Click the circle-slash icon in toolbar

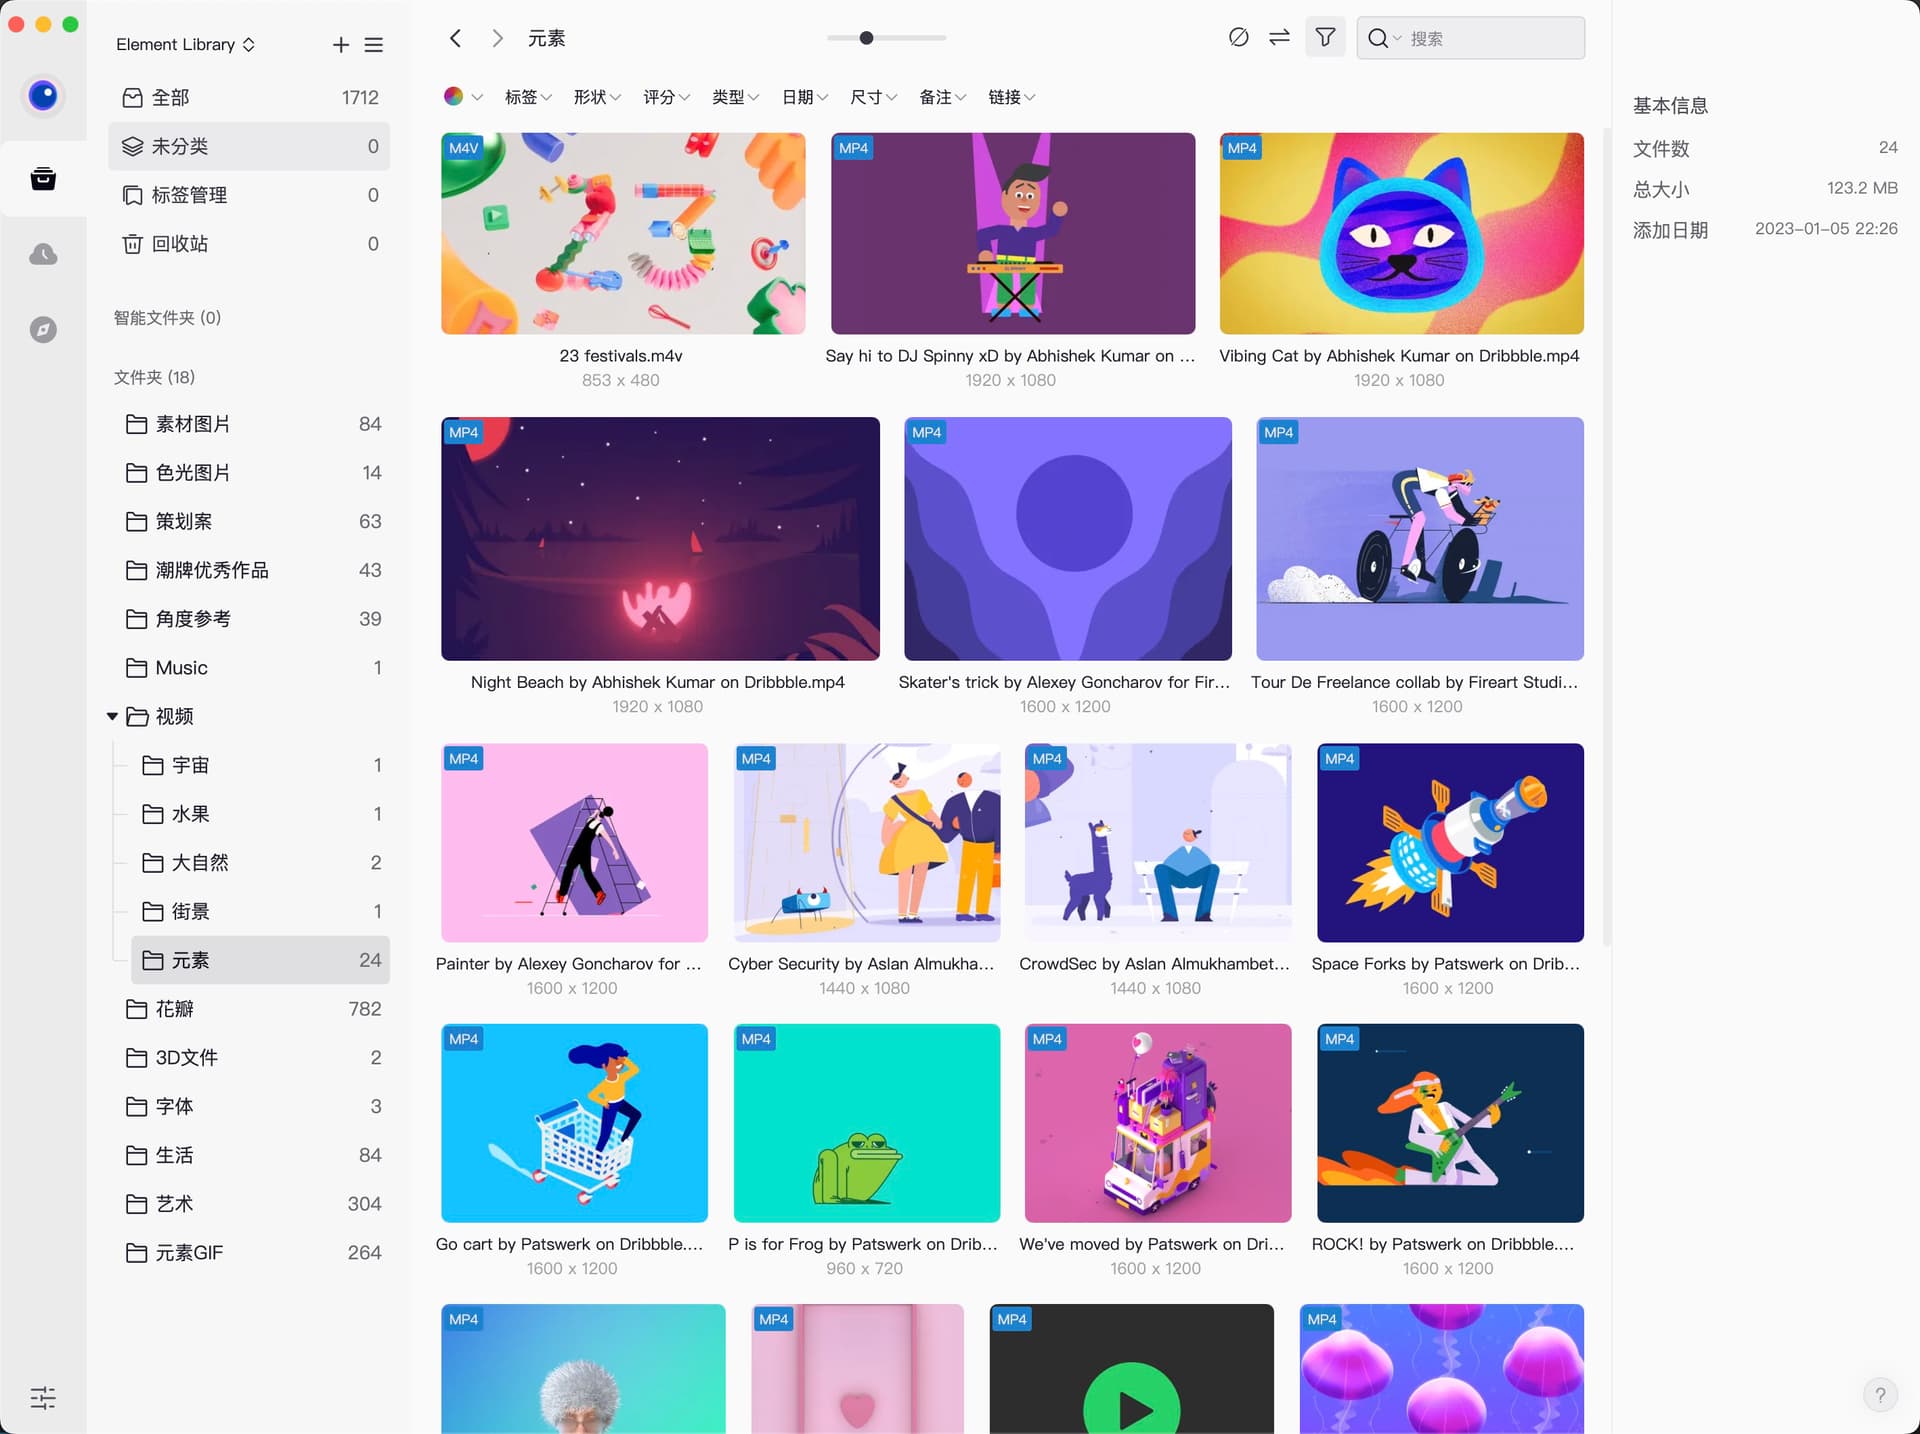(x=1238, y=38)
